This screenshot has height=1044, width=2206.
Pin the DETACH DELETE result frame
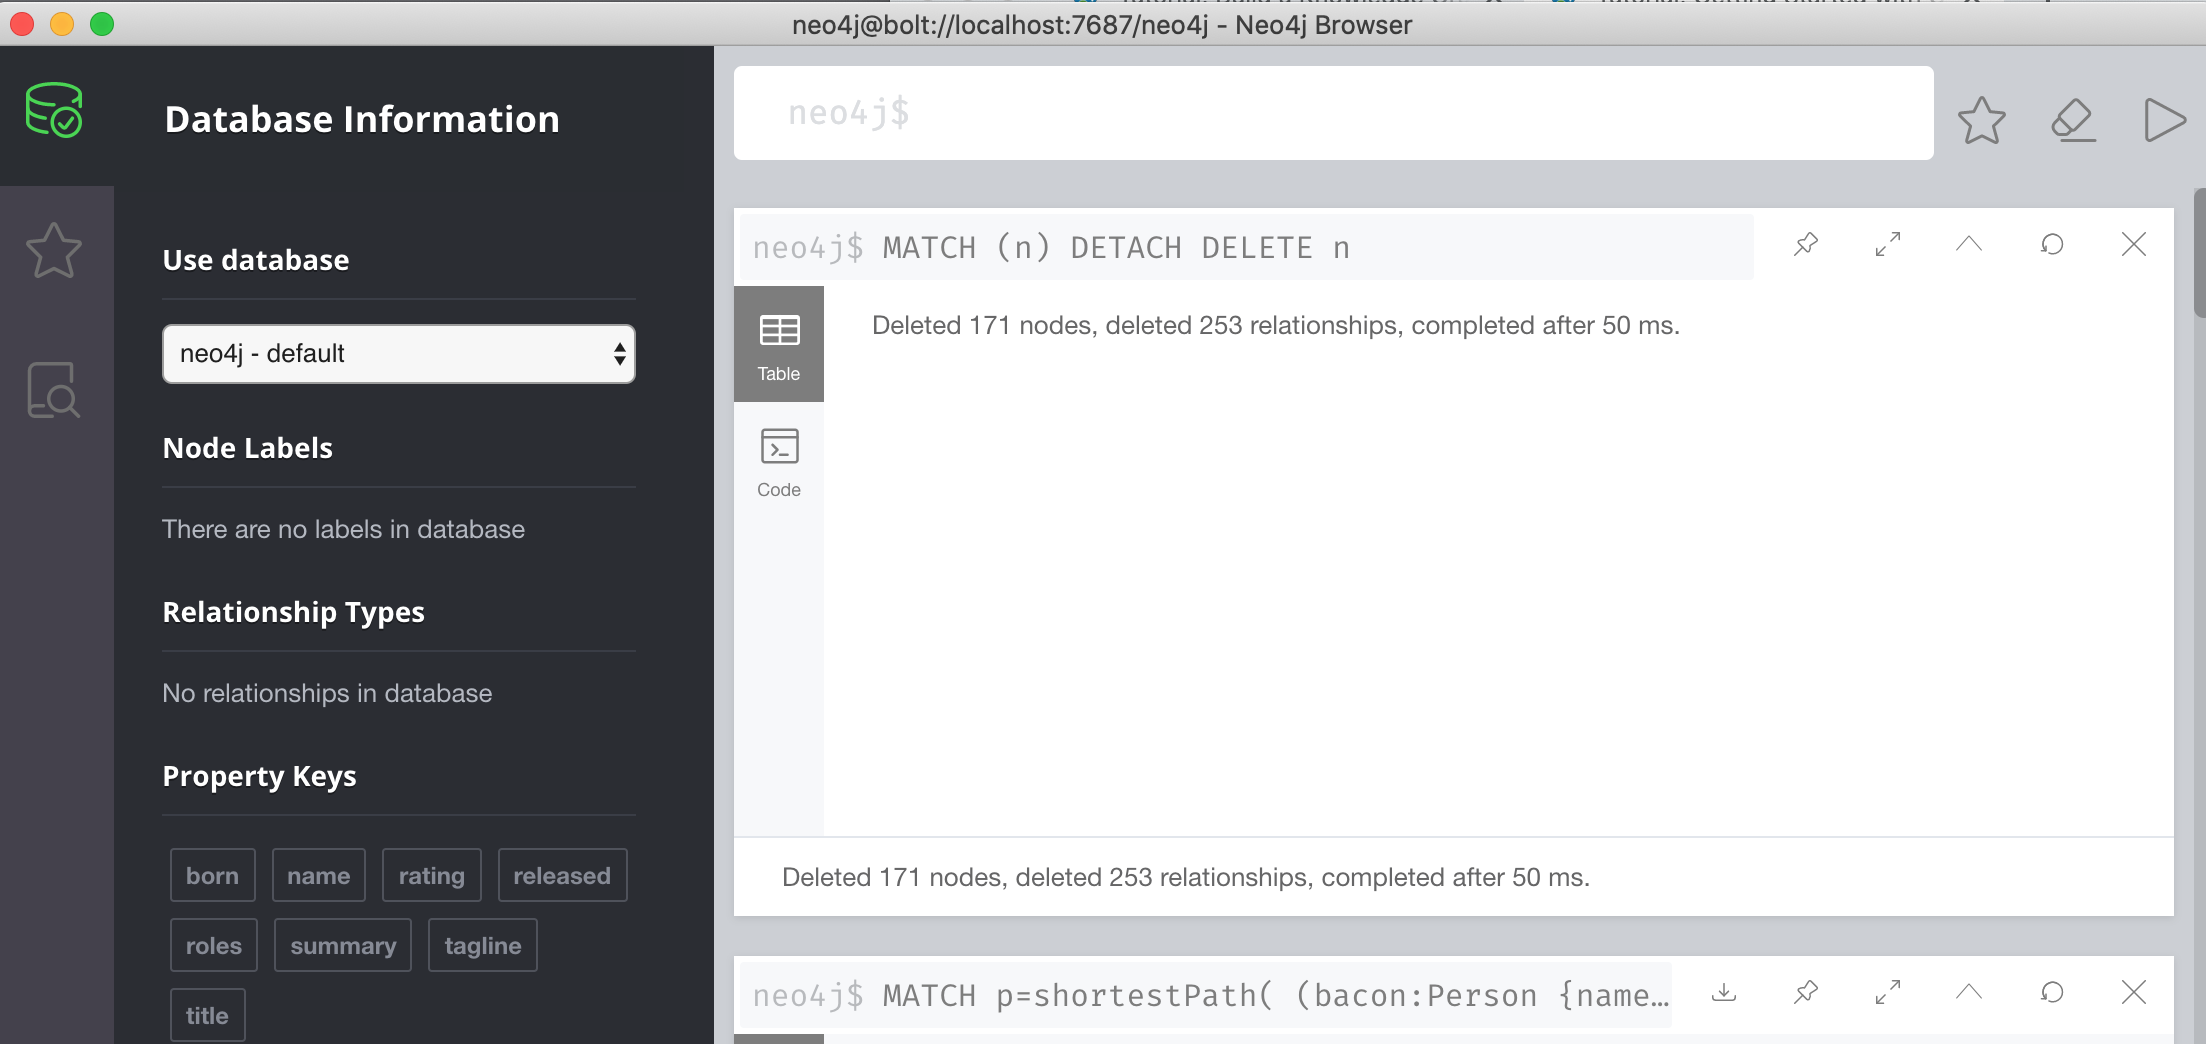tap(1806, 245)
